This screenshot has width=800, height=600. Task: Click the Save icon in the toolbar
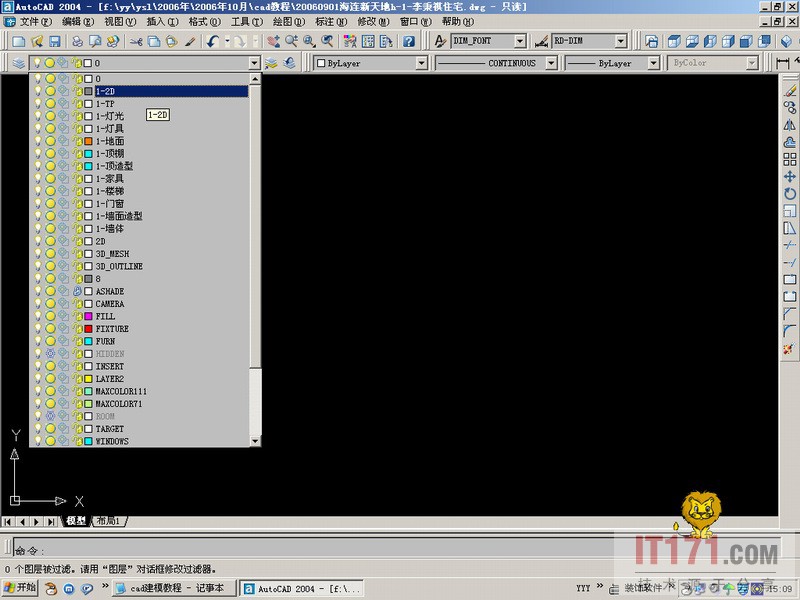click(54, 41)
